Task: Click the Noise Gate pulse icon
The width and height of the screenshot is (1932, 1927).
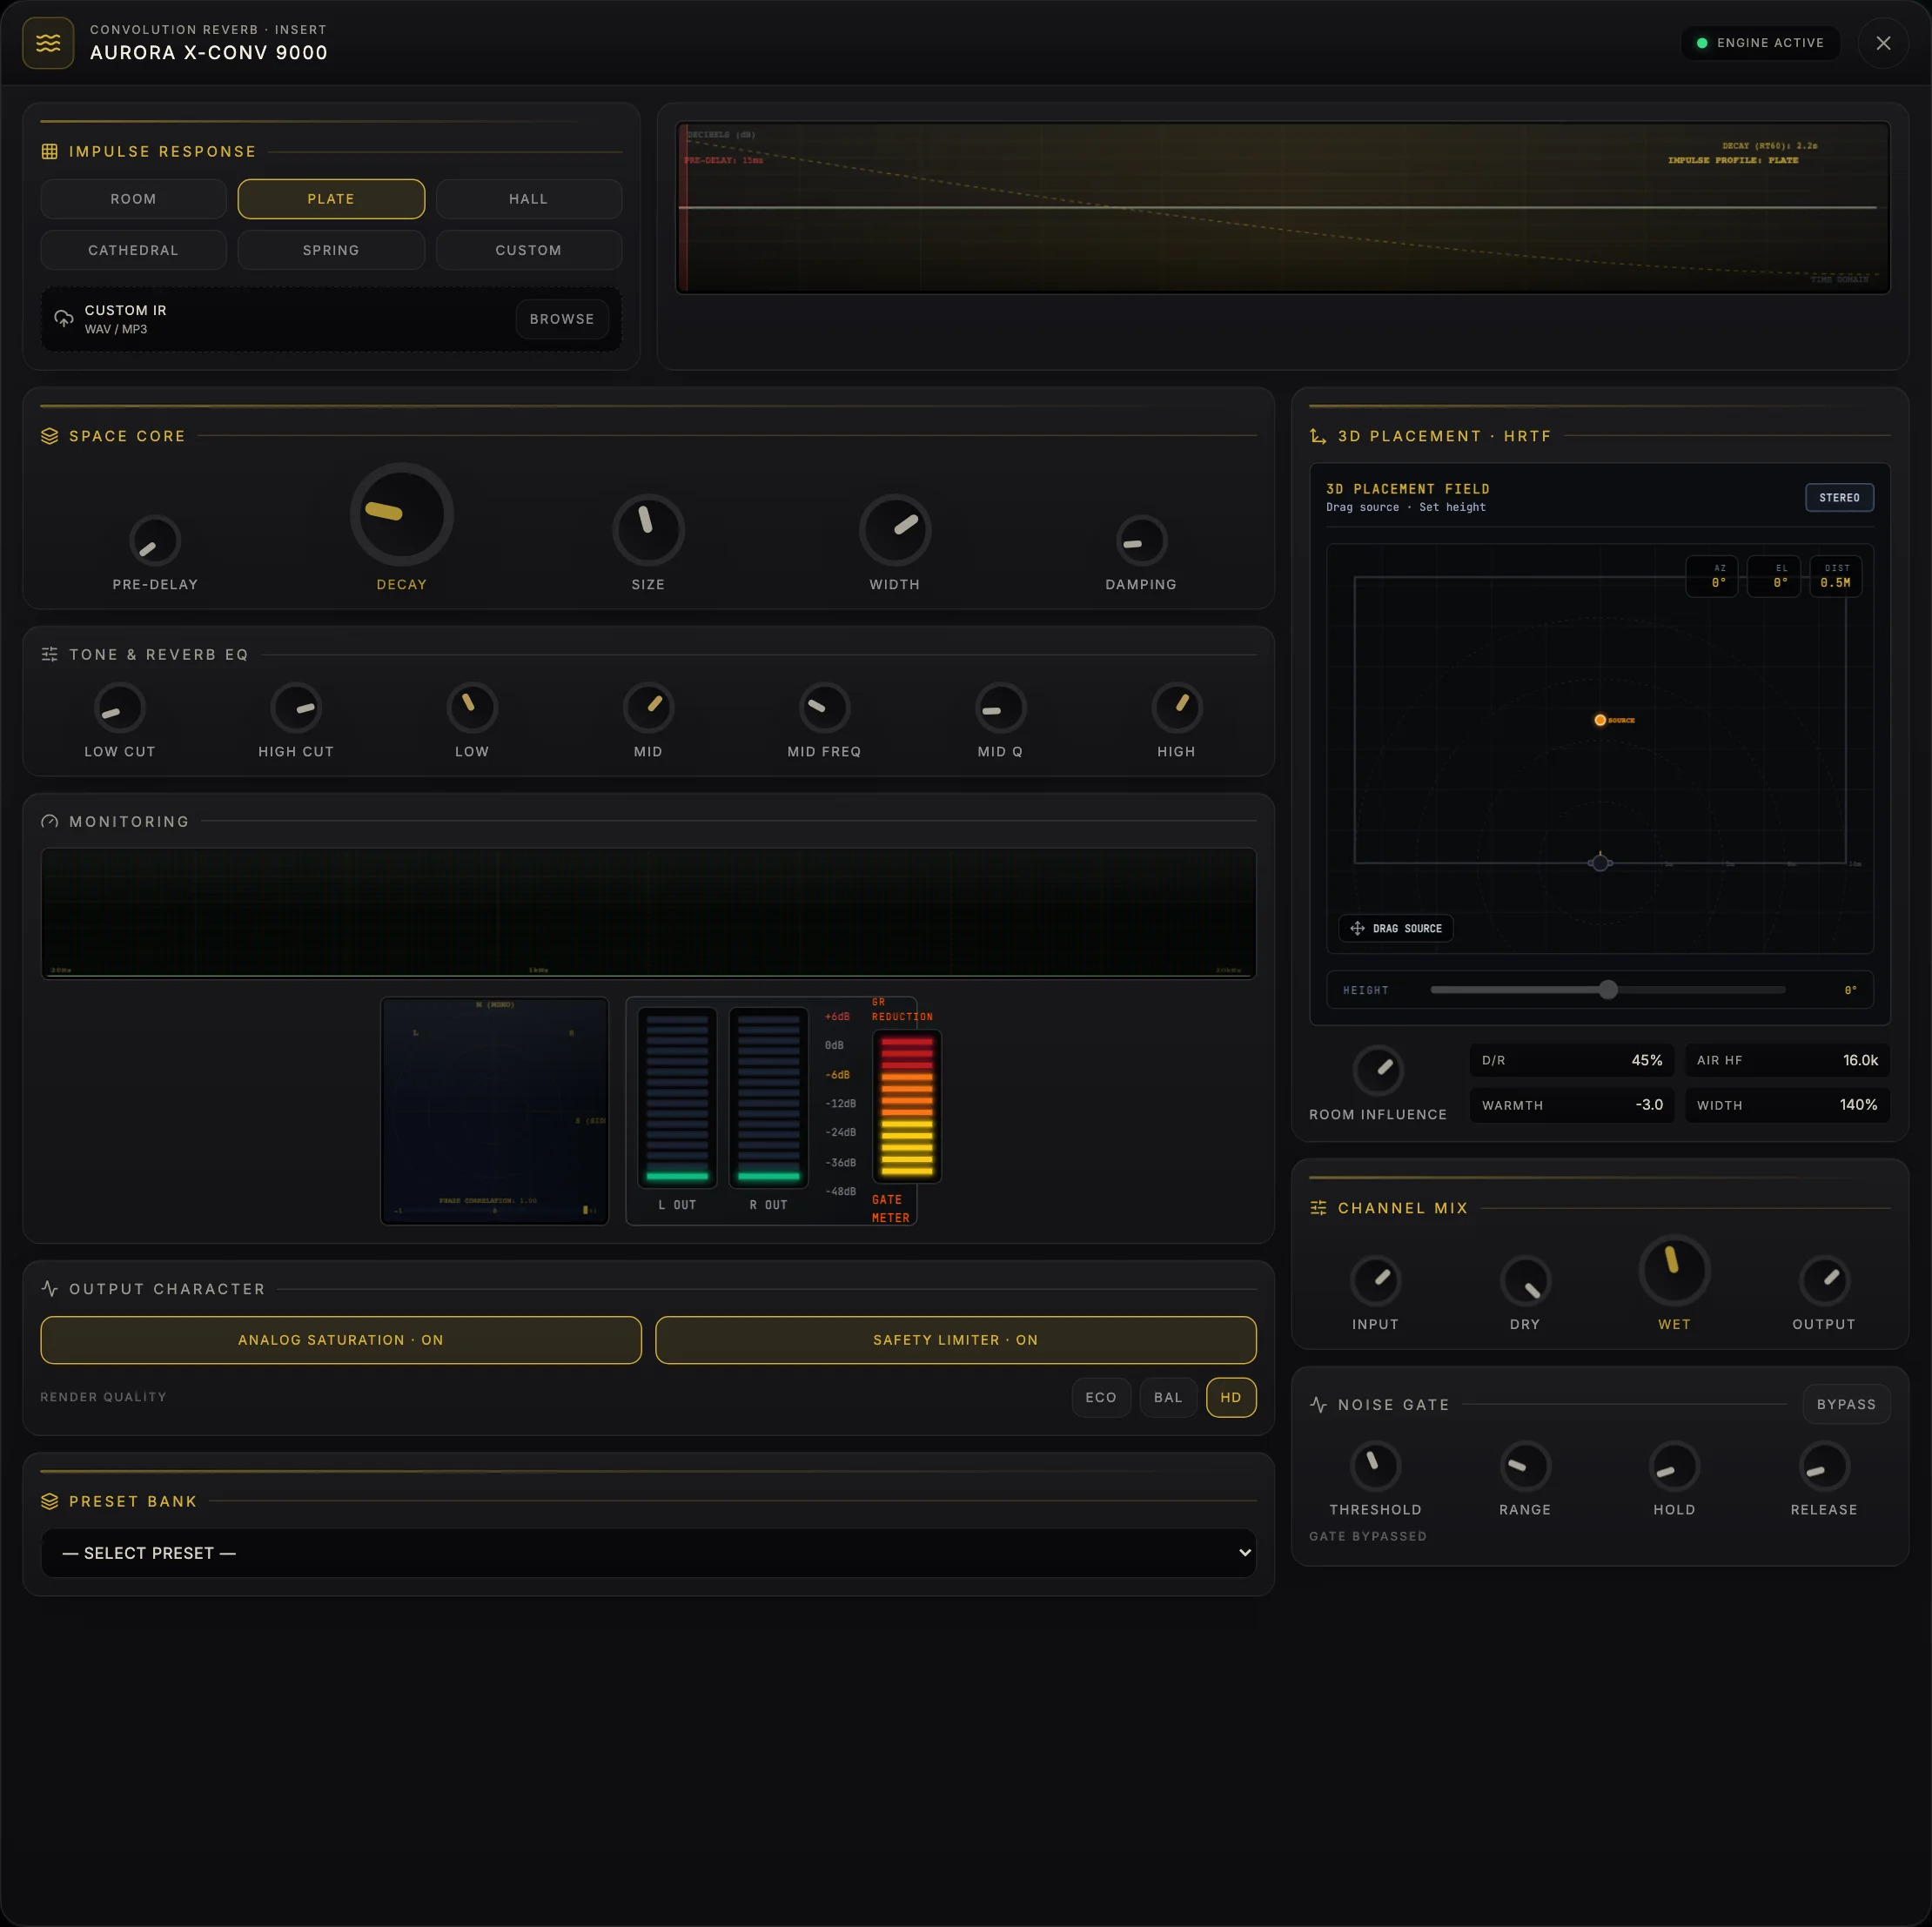Action: coord(1318,1405)
